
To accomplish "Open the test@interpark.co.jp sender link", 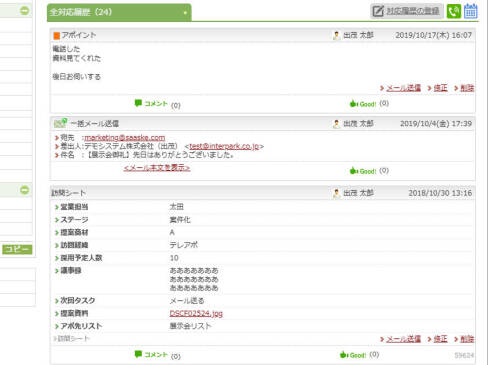I will pyautogui.click(x=224, y=146).
